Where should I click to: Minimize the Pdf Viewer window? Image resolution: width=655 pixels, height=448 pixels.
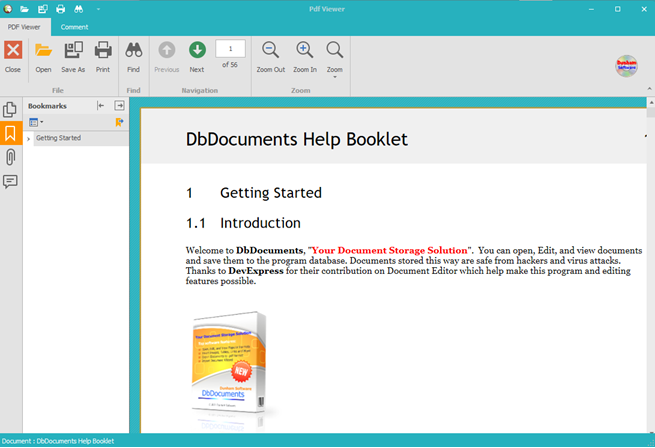591,9
